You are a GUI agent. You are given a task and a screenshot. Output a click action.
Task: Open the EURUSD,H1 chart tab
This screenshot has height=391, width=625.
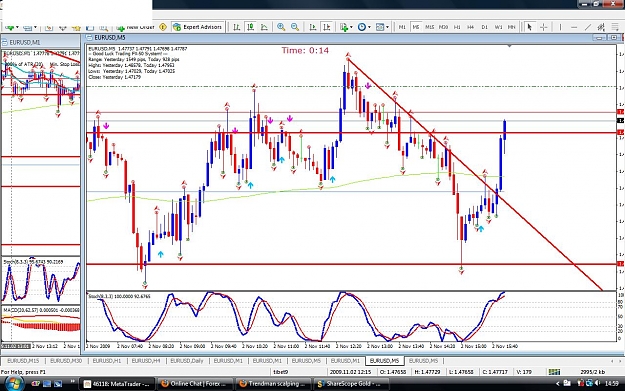(107, 361)
